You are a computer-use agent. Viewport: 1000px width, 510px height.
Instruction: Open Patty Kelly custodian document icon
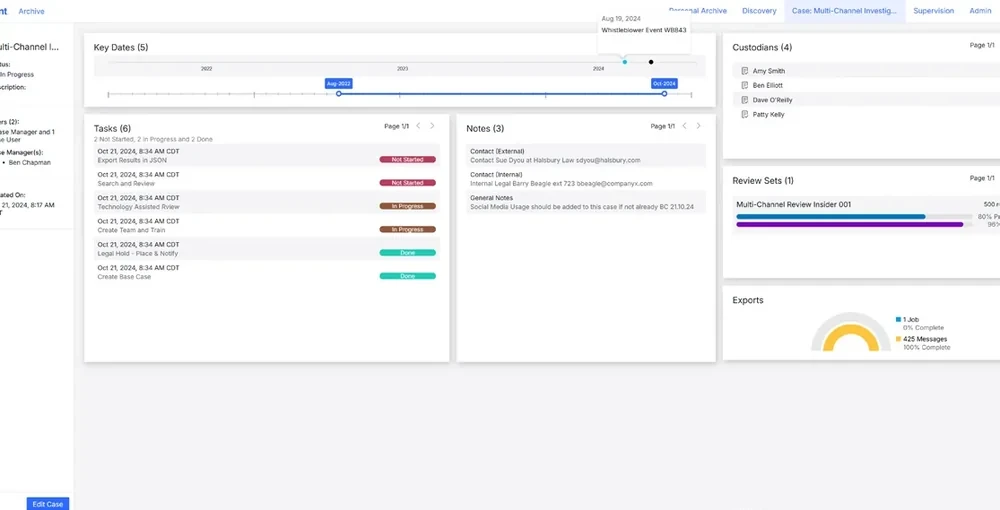(744, 115)
